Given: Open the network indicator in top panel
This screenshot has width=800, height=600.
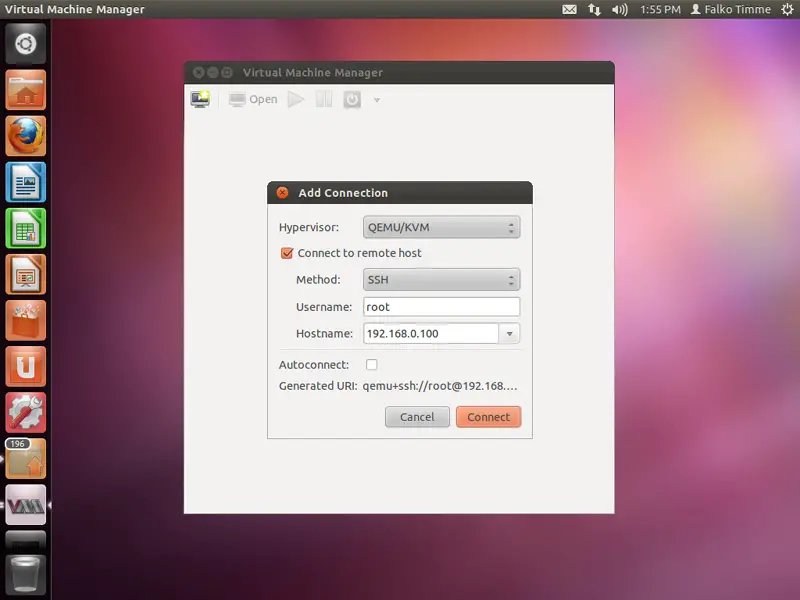Looking at the screenshot, I should click(x=594, y=9).
